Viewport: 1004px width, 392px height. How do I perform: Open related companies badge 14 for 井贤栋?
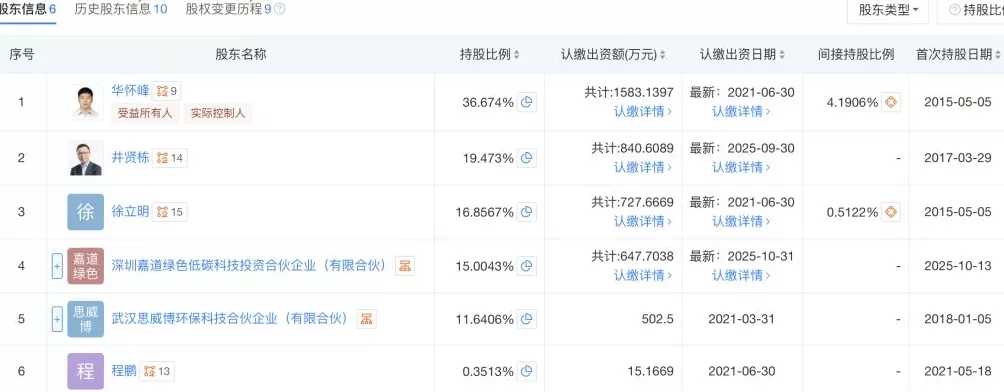click(170, 158)
